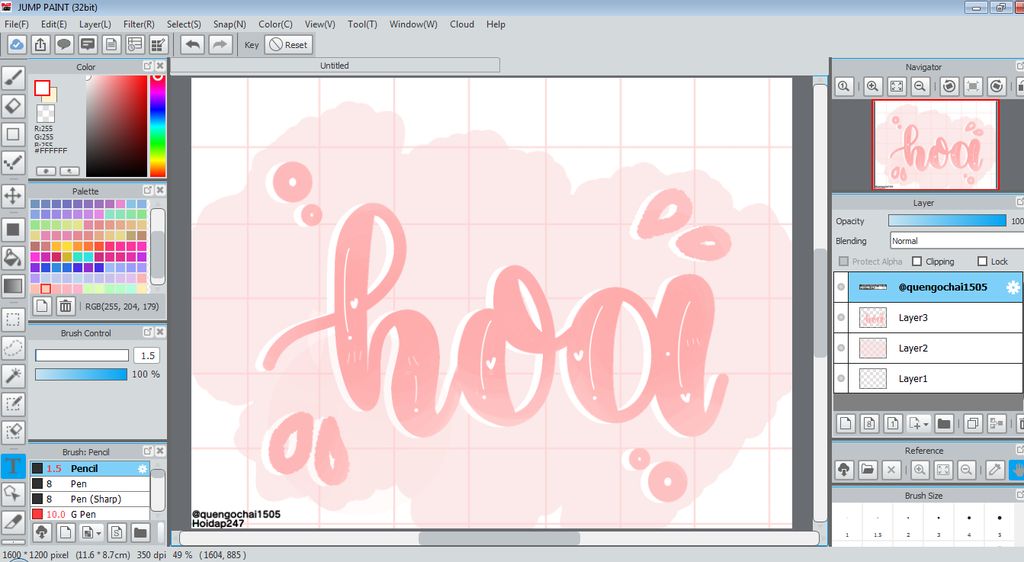
Task: Click the Undo arrow in toolbar
Action: (x=193, y=44)
